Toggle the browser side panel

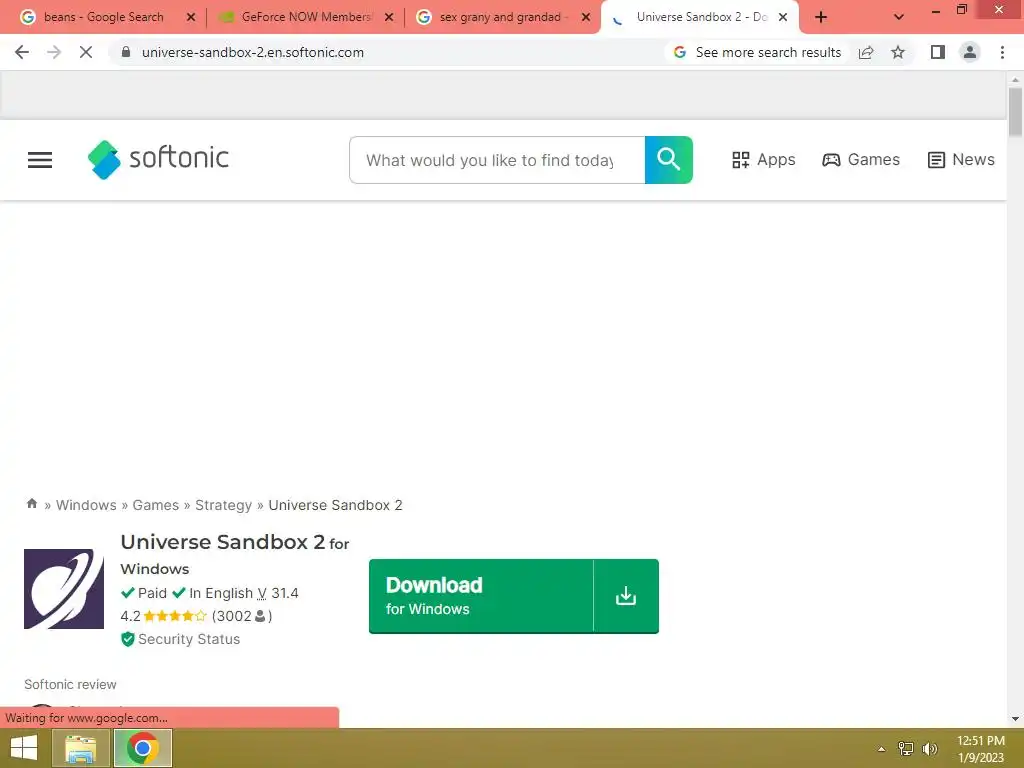[938, 52]
